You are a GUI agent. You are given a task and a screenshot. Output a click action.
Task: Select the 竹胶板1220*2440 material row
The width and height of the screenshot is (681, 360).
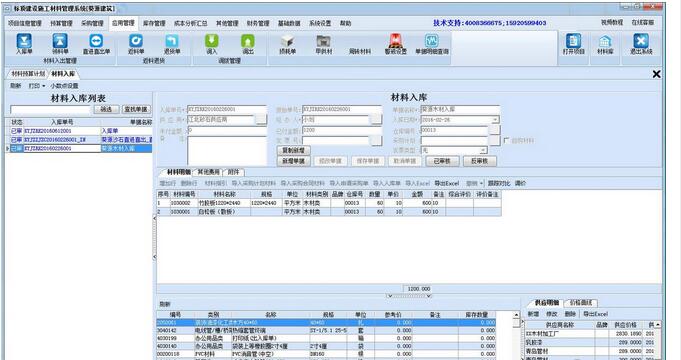coord(329,203)
